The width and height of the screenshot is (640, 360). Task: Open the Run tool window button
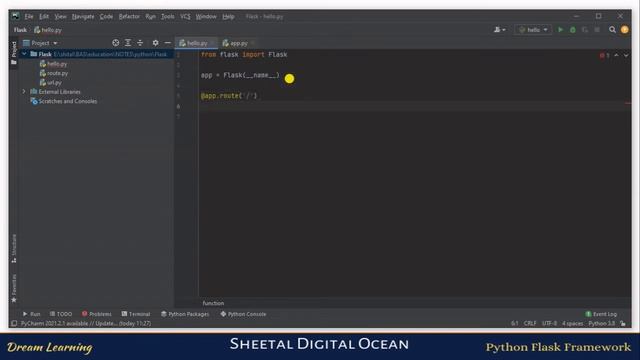31,314
